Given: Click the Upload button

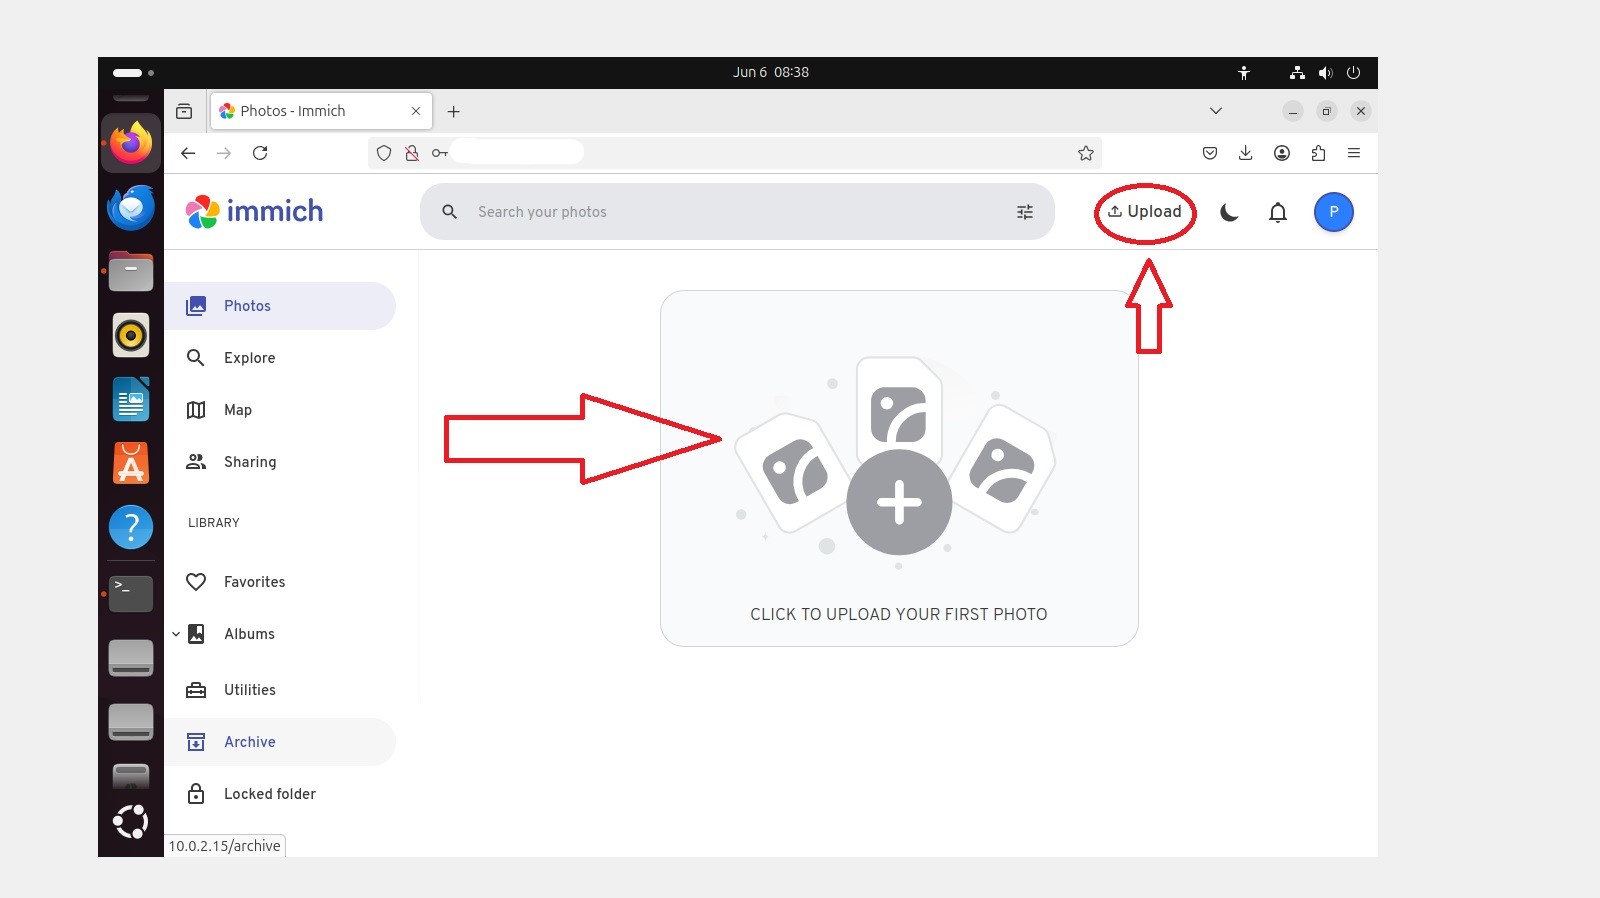Looking at the screenshot, I should (1145, 212).
